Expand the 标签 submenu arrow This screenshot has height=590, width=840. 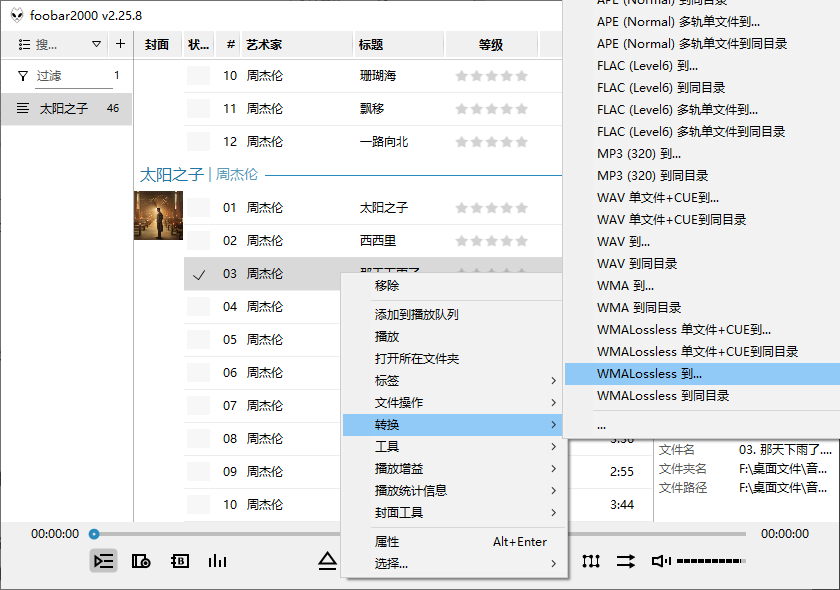[x=553, y=380]
